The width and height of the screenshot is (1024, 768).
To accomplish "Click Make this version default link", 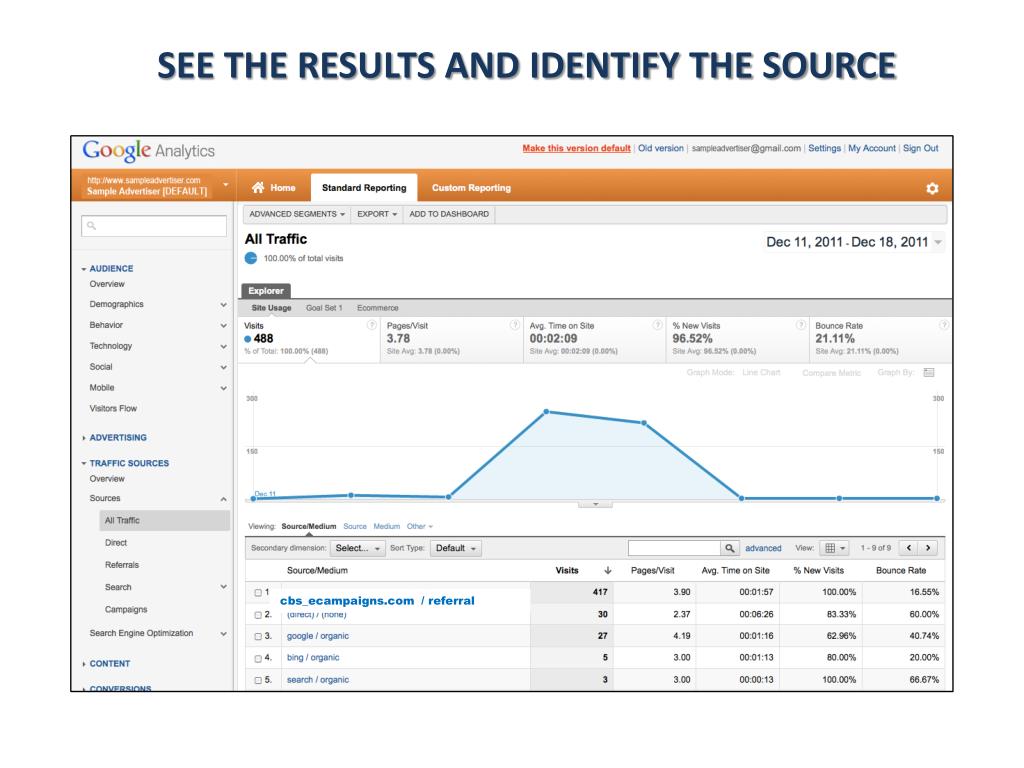I will (x=577, y=148).
